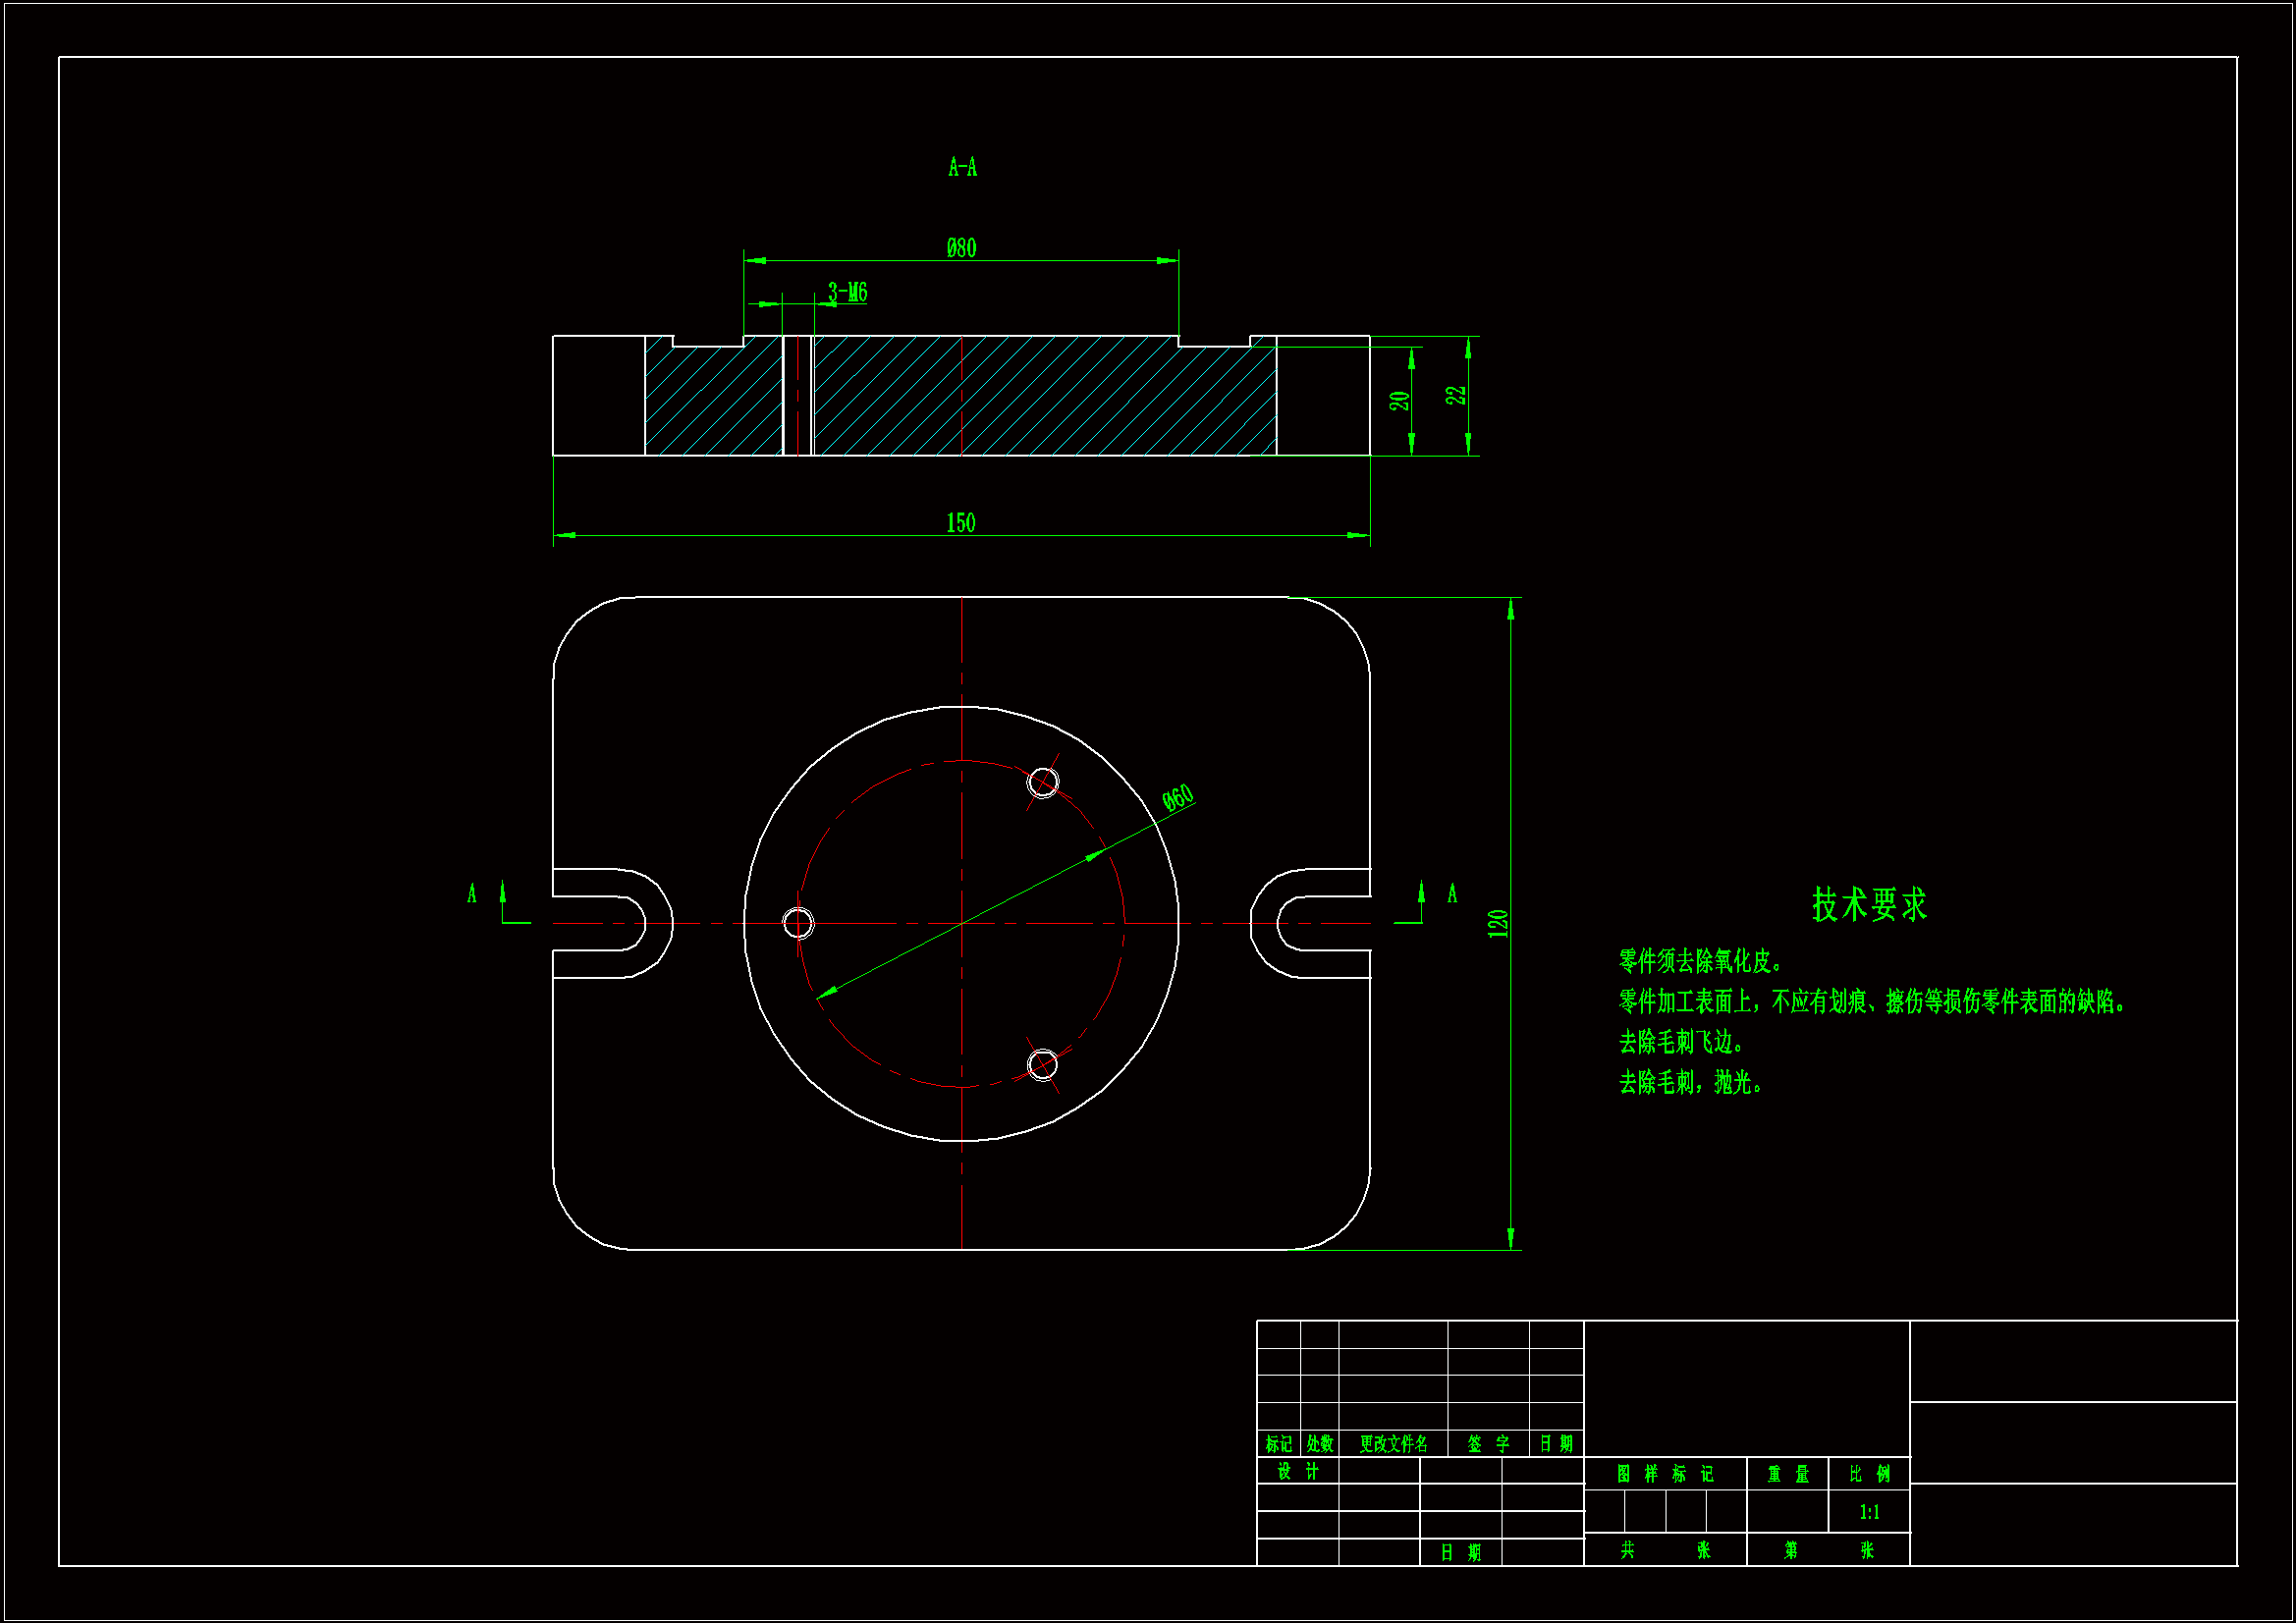2296x1623 pixels.
Task: Click the left section marker letter A
Action: pyautogui.click(x=472, y=893)
